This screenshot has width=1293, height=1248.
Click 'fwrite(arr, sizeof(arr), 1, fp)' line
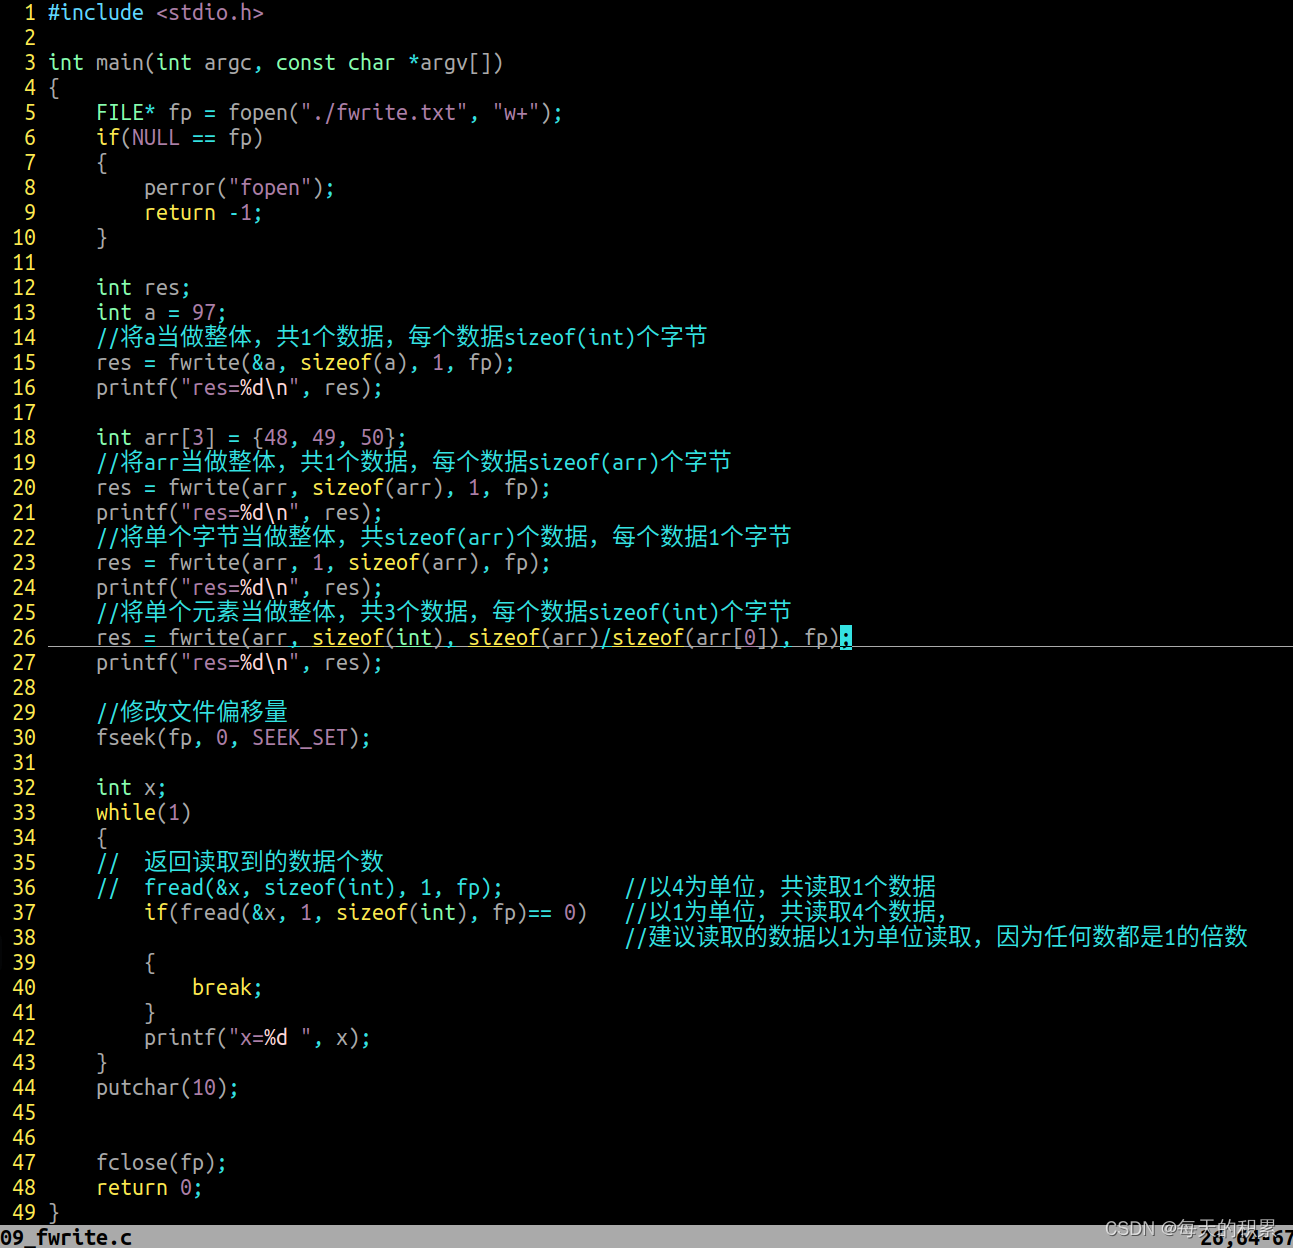click(323, 488)
